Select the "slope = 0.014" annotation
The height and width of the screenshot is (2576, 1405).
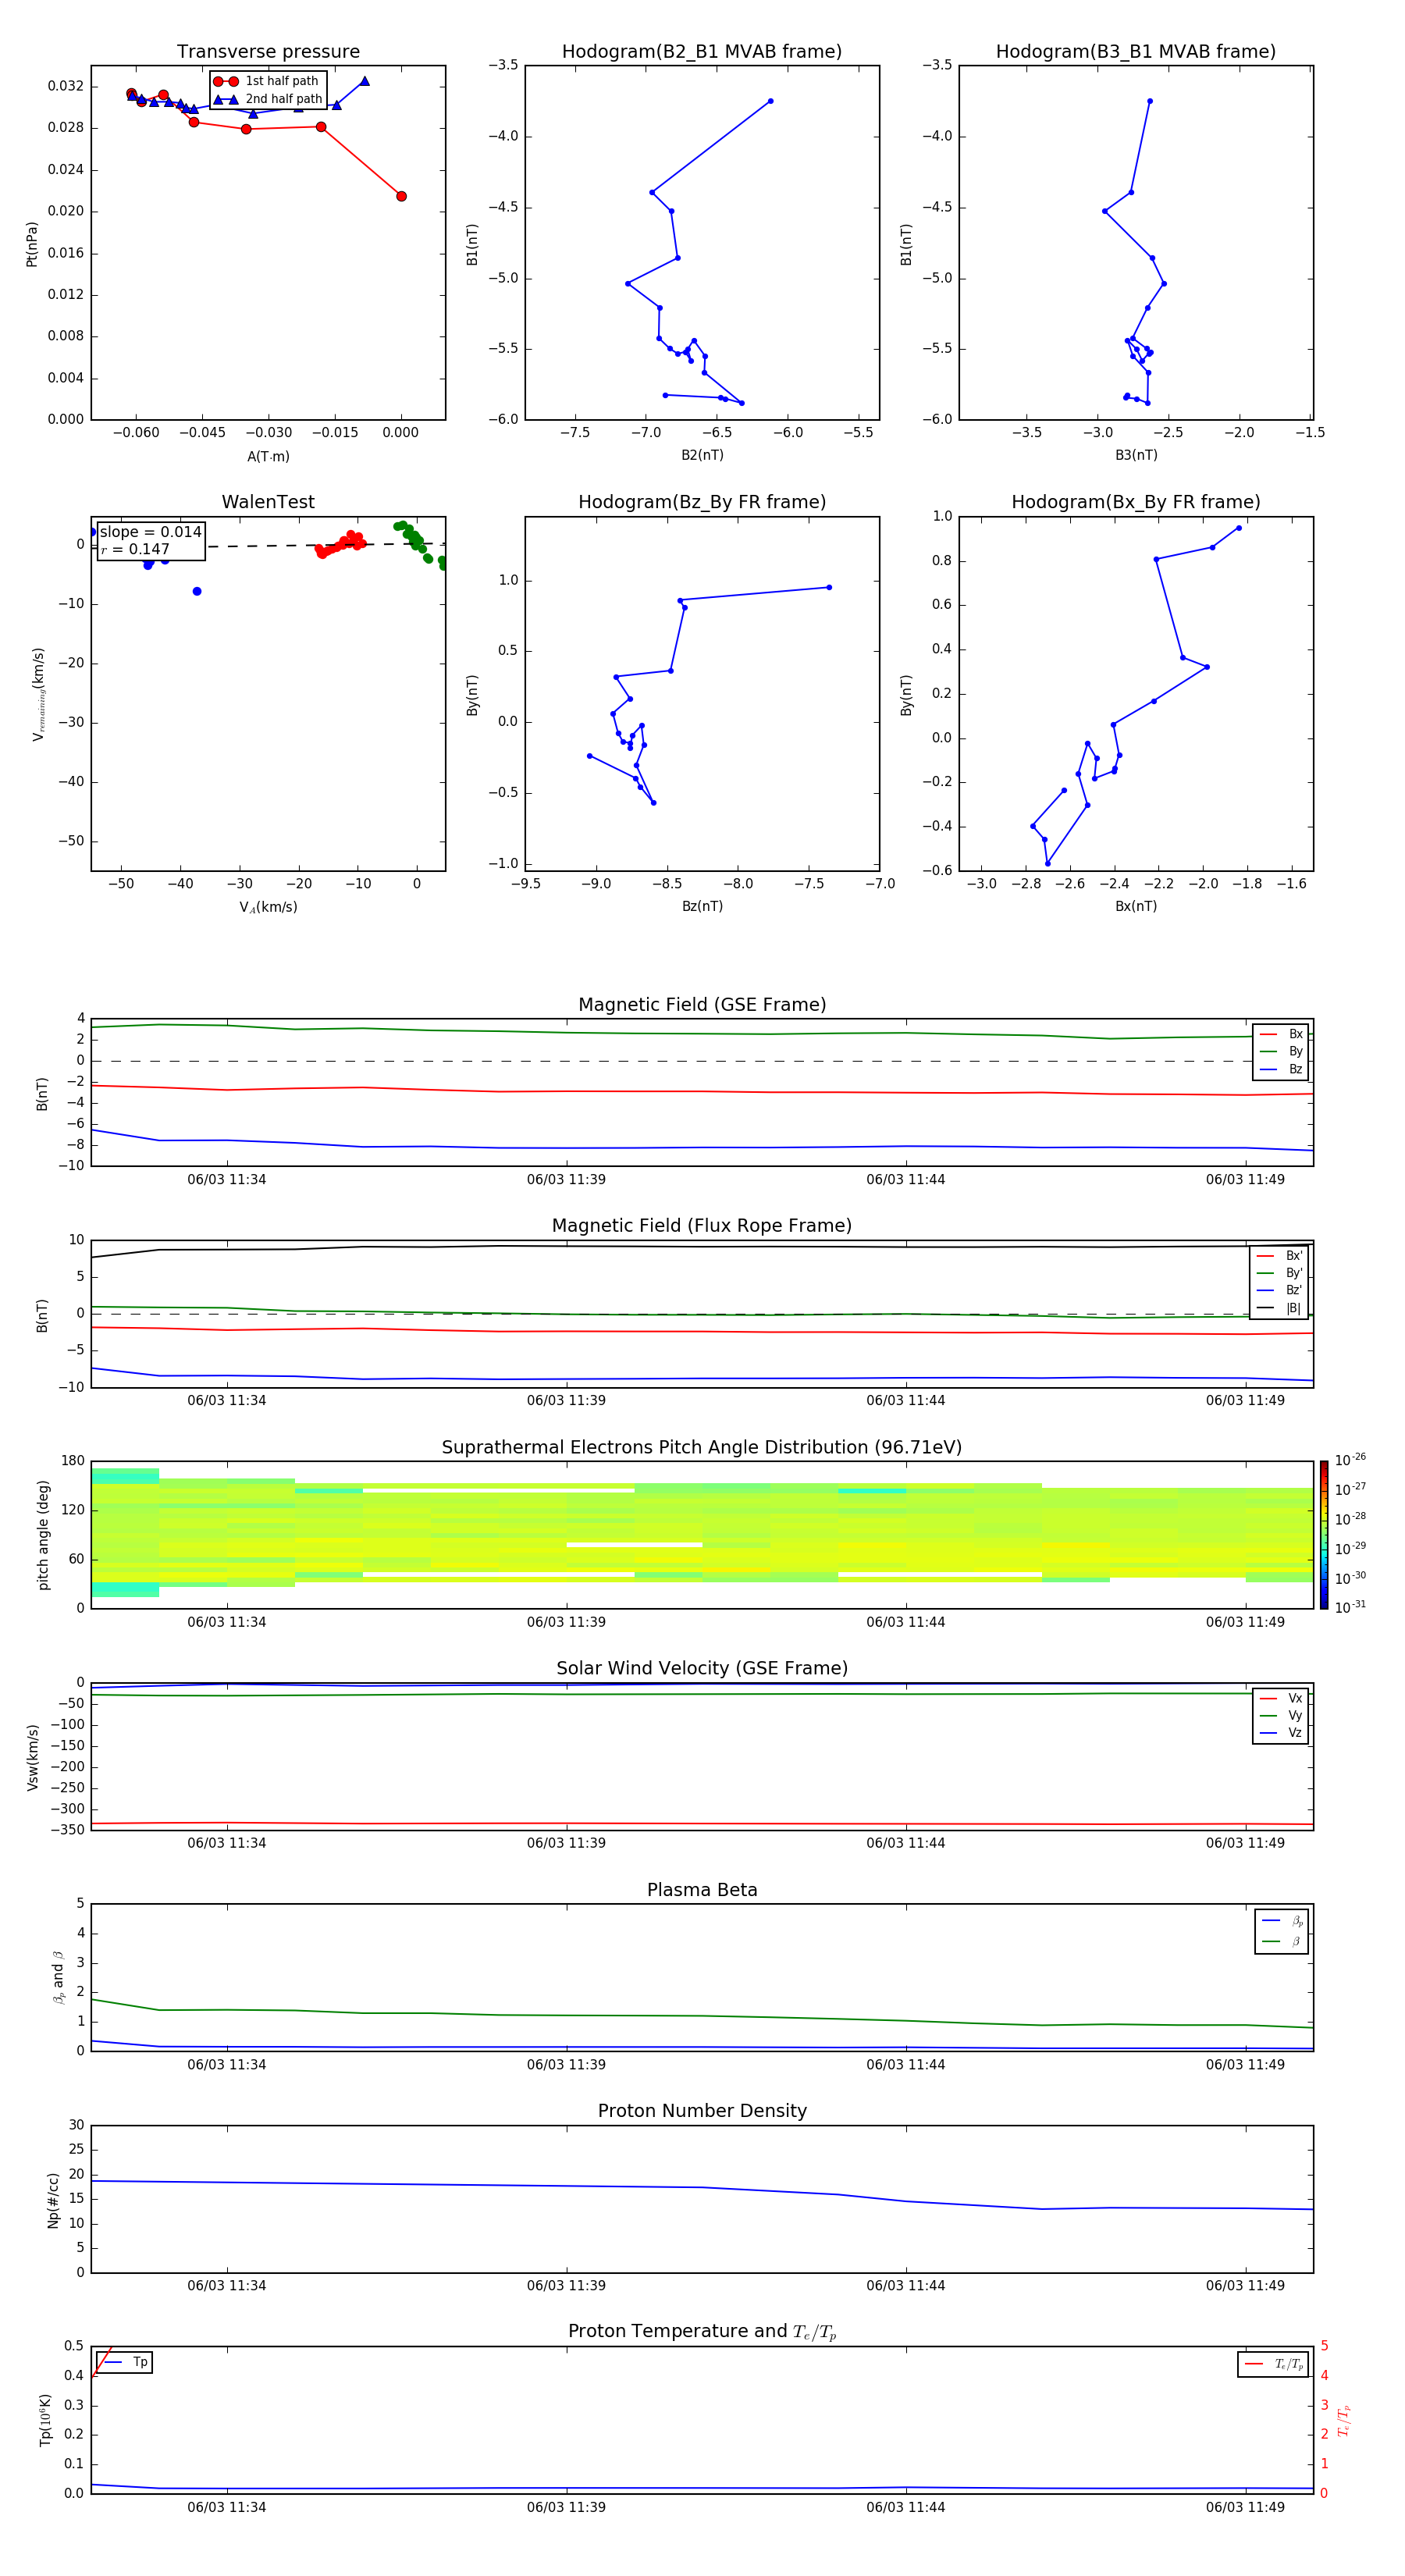(x=151, y=532)
